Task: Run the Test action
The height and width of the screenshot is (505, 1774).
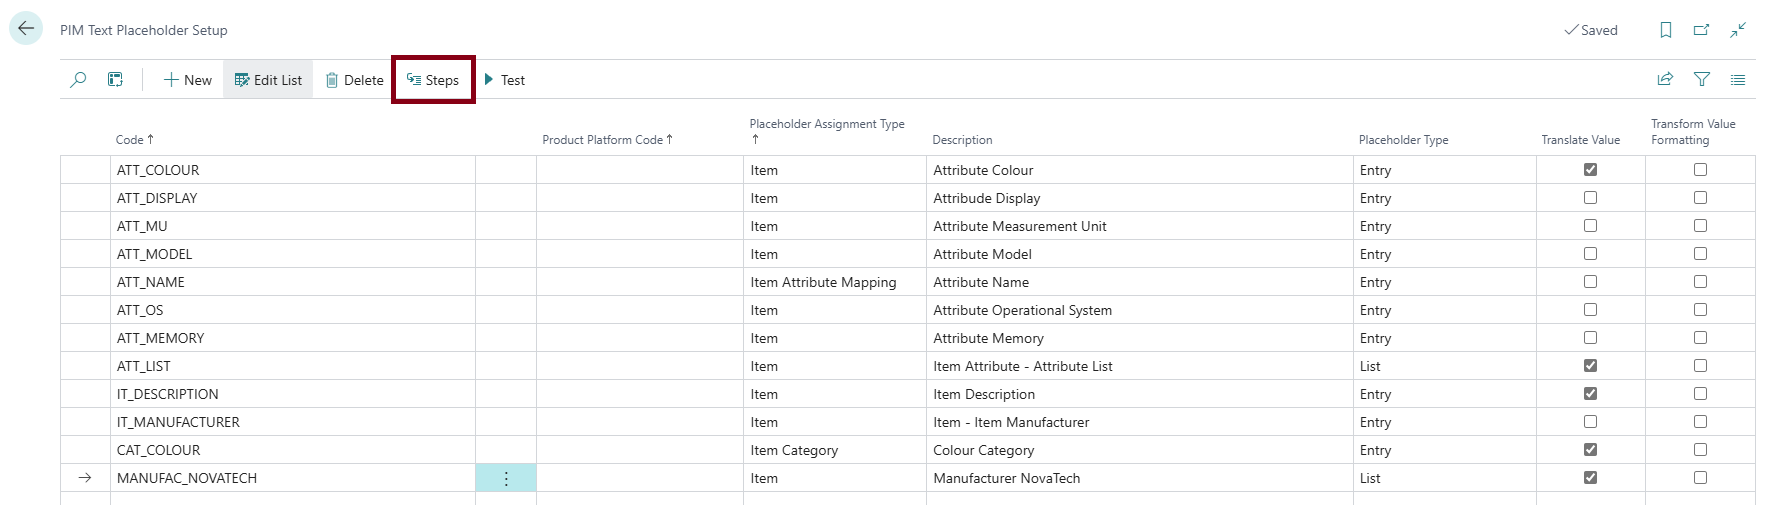Action: [x=504, y=80]
